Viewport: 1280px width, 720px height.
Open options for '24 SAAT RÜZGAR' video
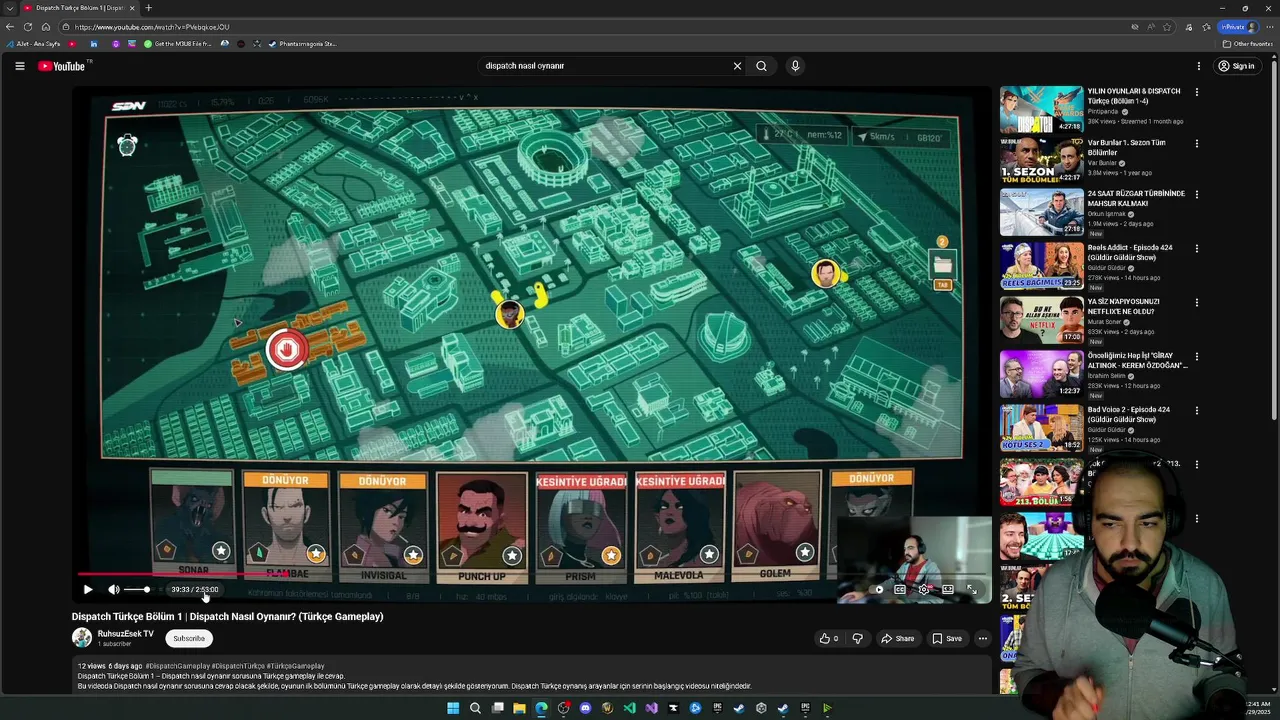1196,195
